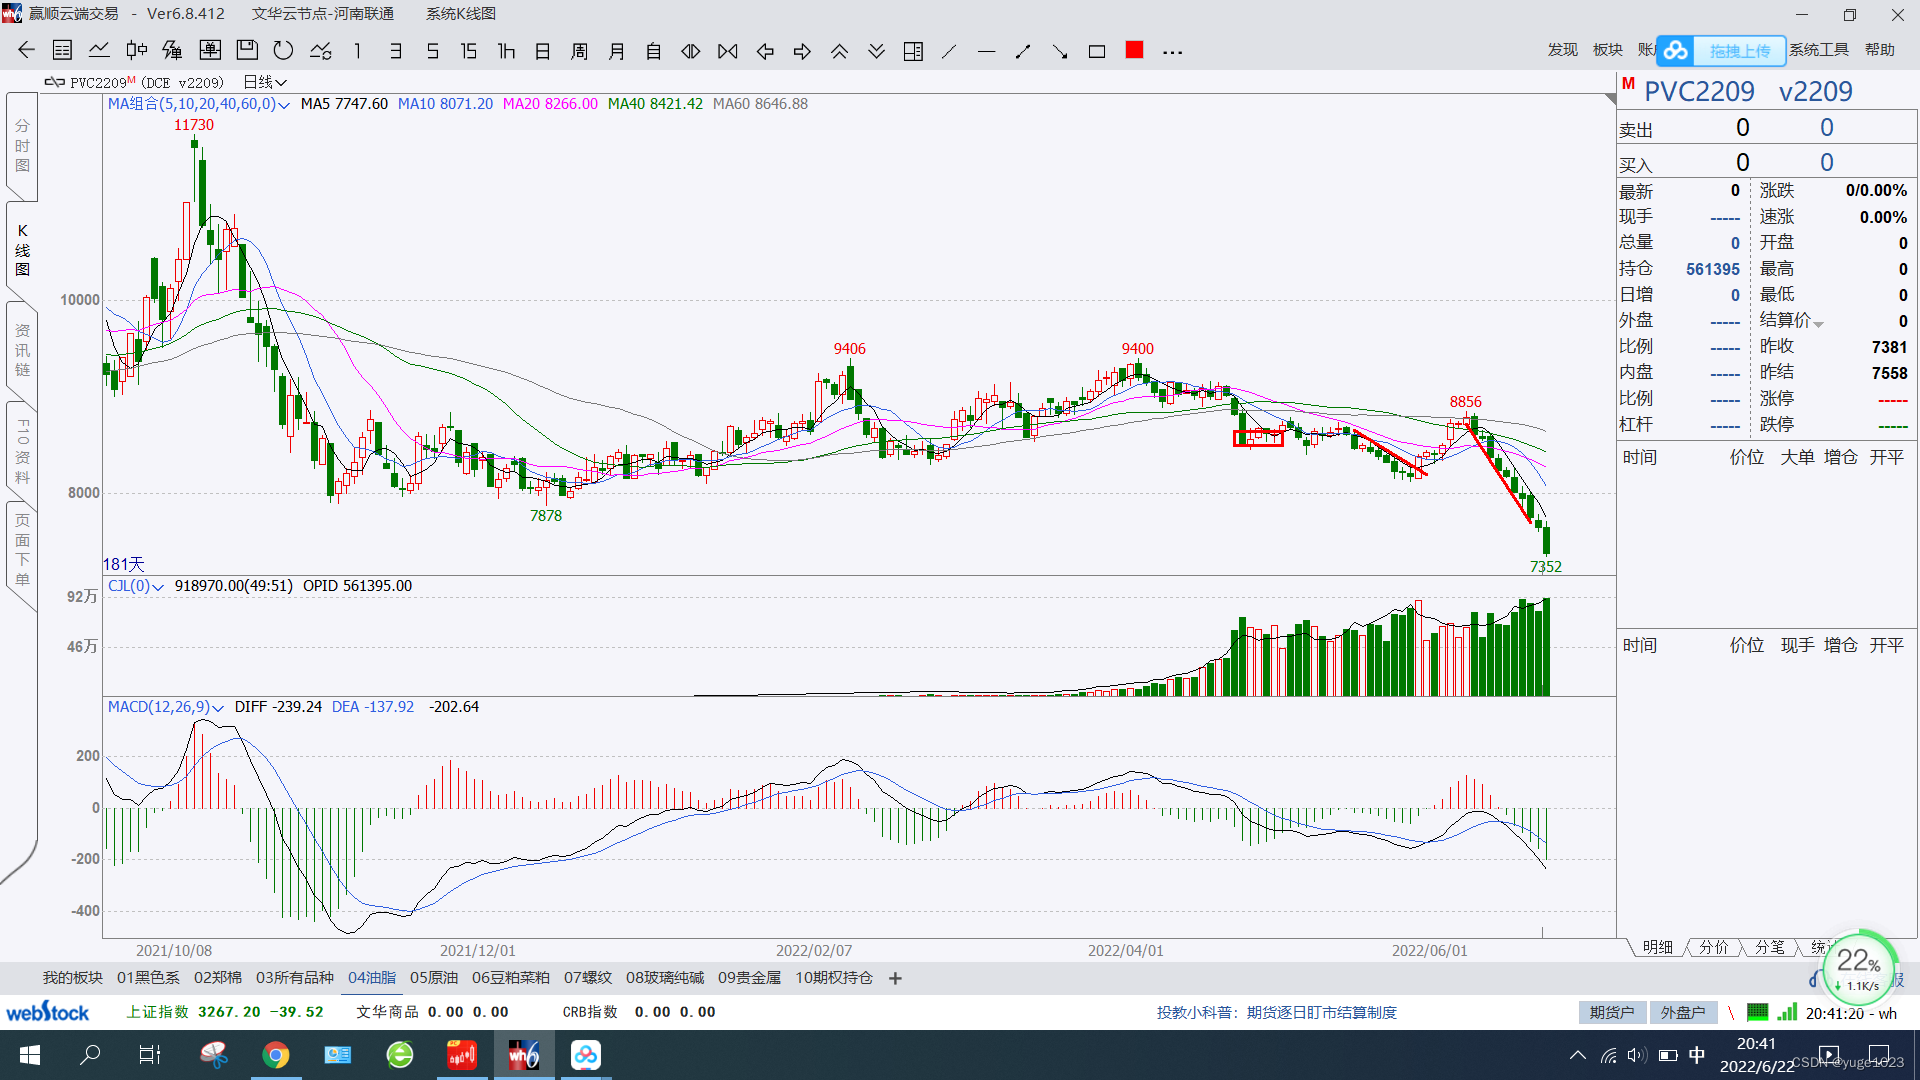
Task: Open the F10资料 side tab
Action: point(22,451)
